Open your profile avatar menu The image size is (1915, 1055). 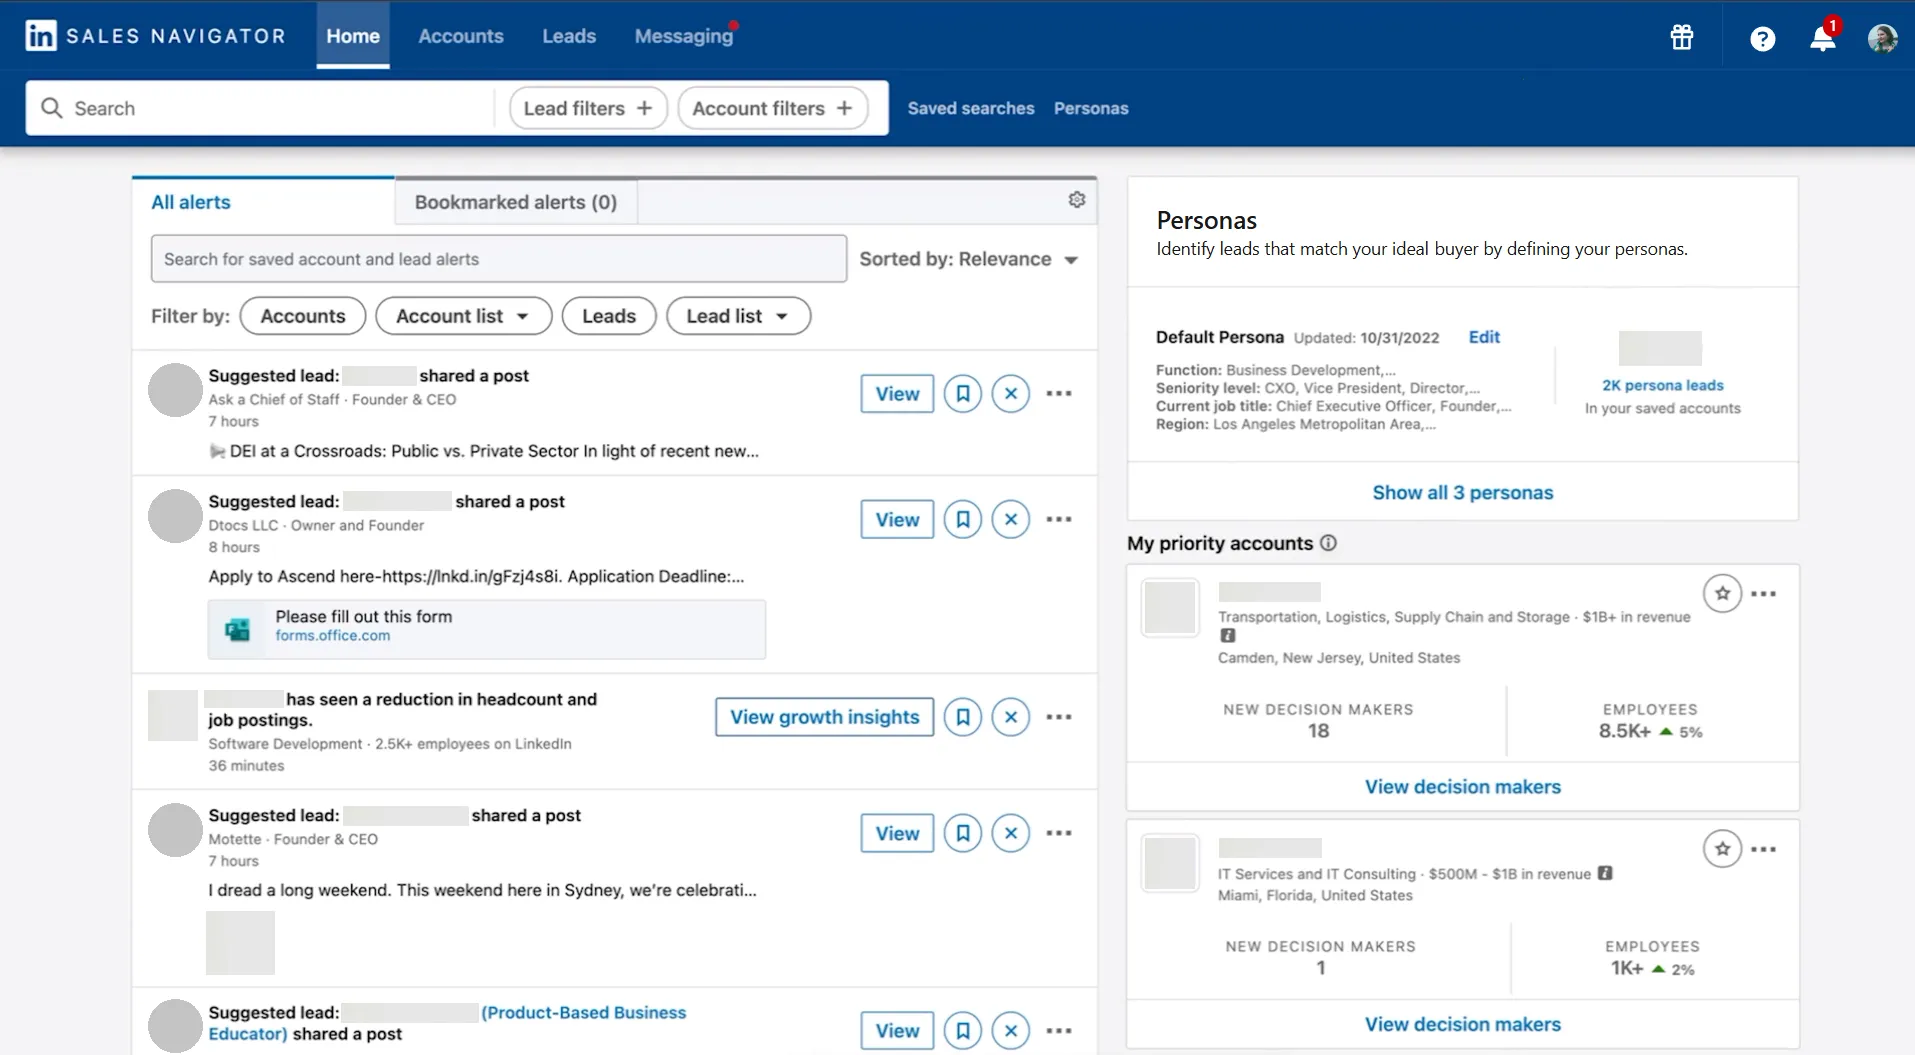pos(1884,38)
